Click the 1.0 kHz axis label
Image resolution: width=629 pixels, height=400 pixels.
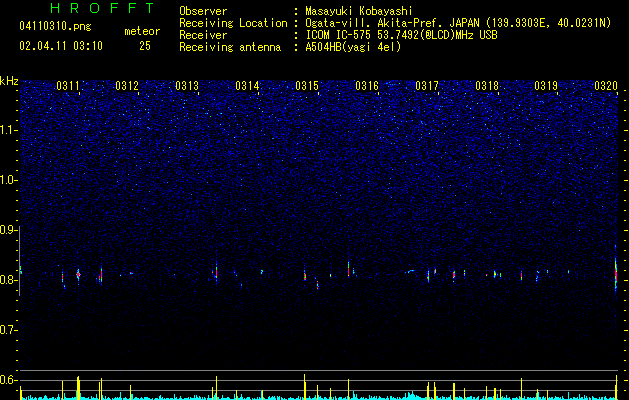click(9, 180)
